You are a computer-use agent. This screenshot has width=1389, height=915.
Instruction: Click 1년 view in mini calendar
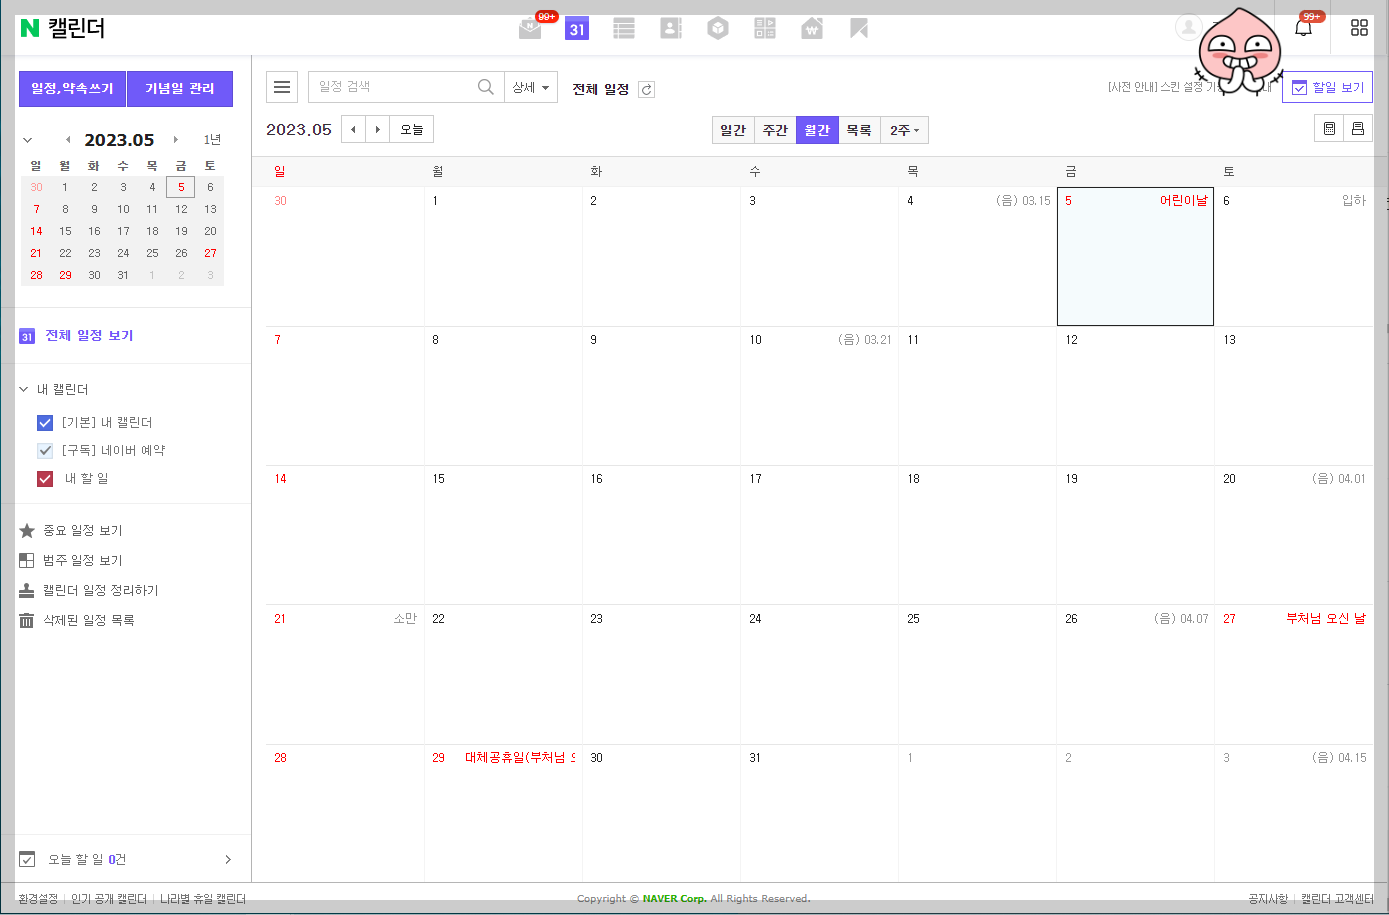point(212,140)
